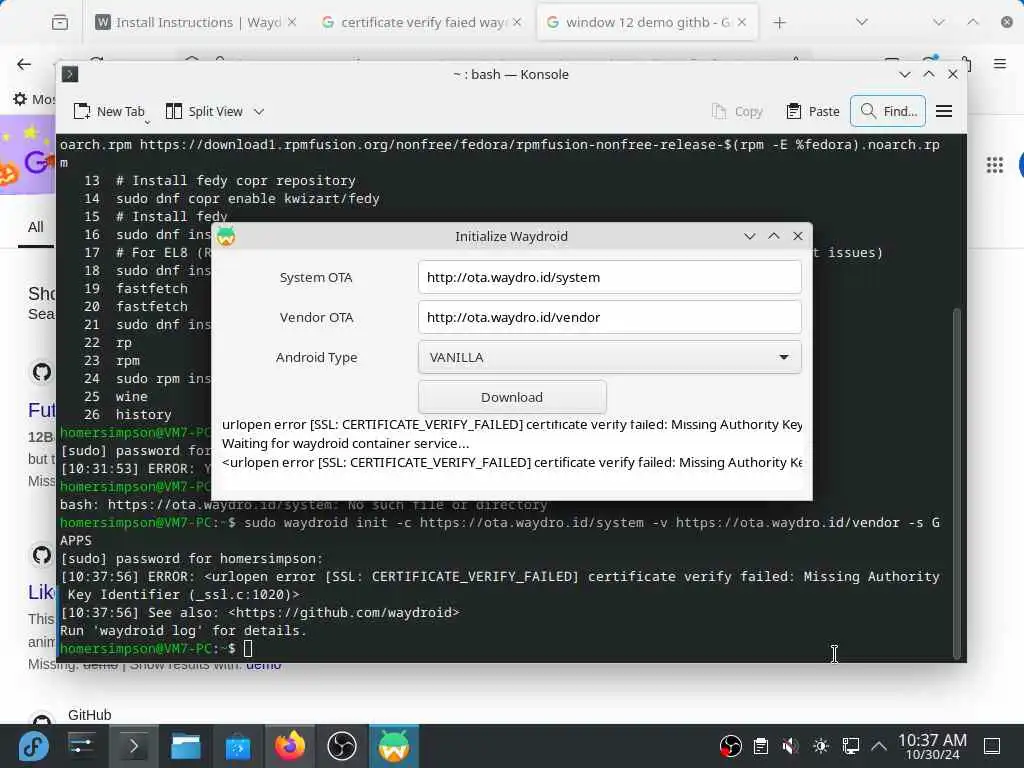Click the Konsole vertical scrollbar
Viewport: 1024px width, 768px height.
tap(957, 483)
